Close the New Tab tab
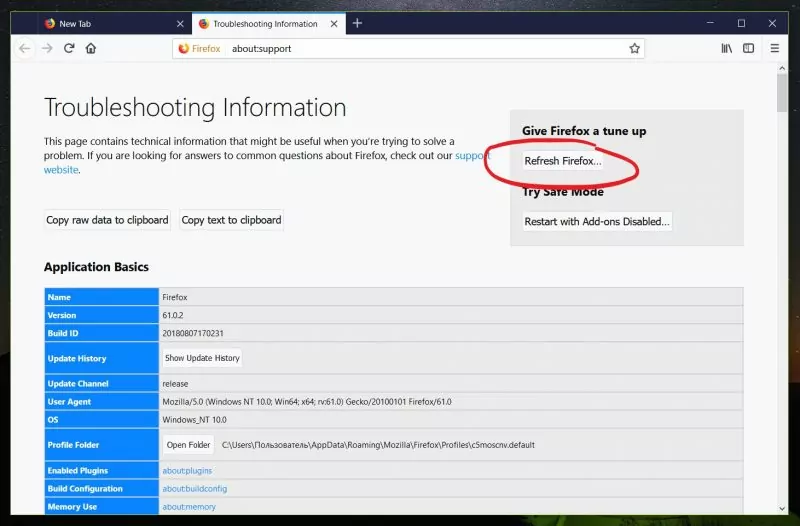The width and height of the screenshot is (800, 526). pos(180,24)
